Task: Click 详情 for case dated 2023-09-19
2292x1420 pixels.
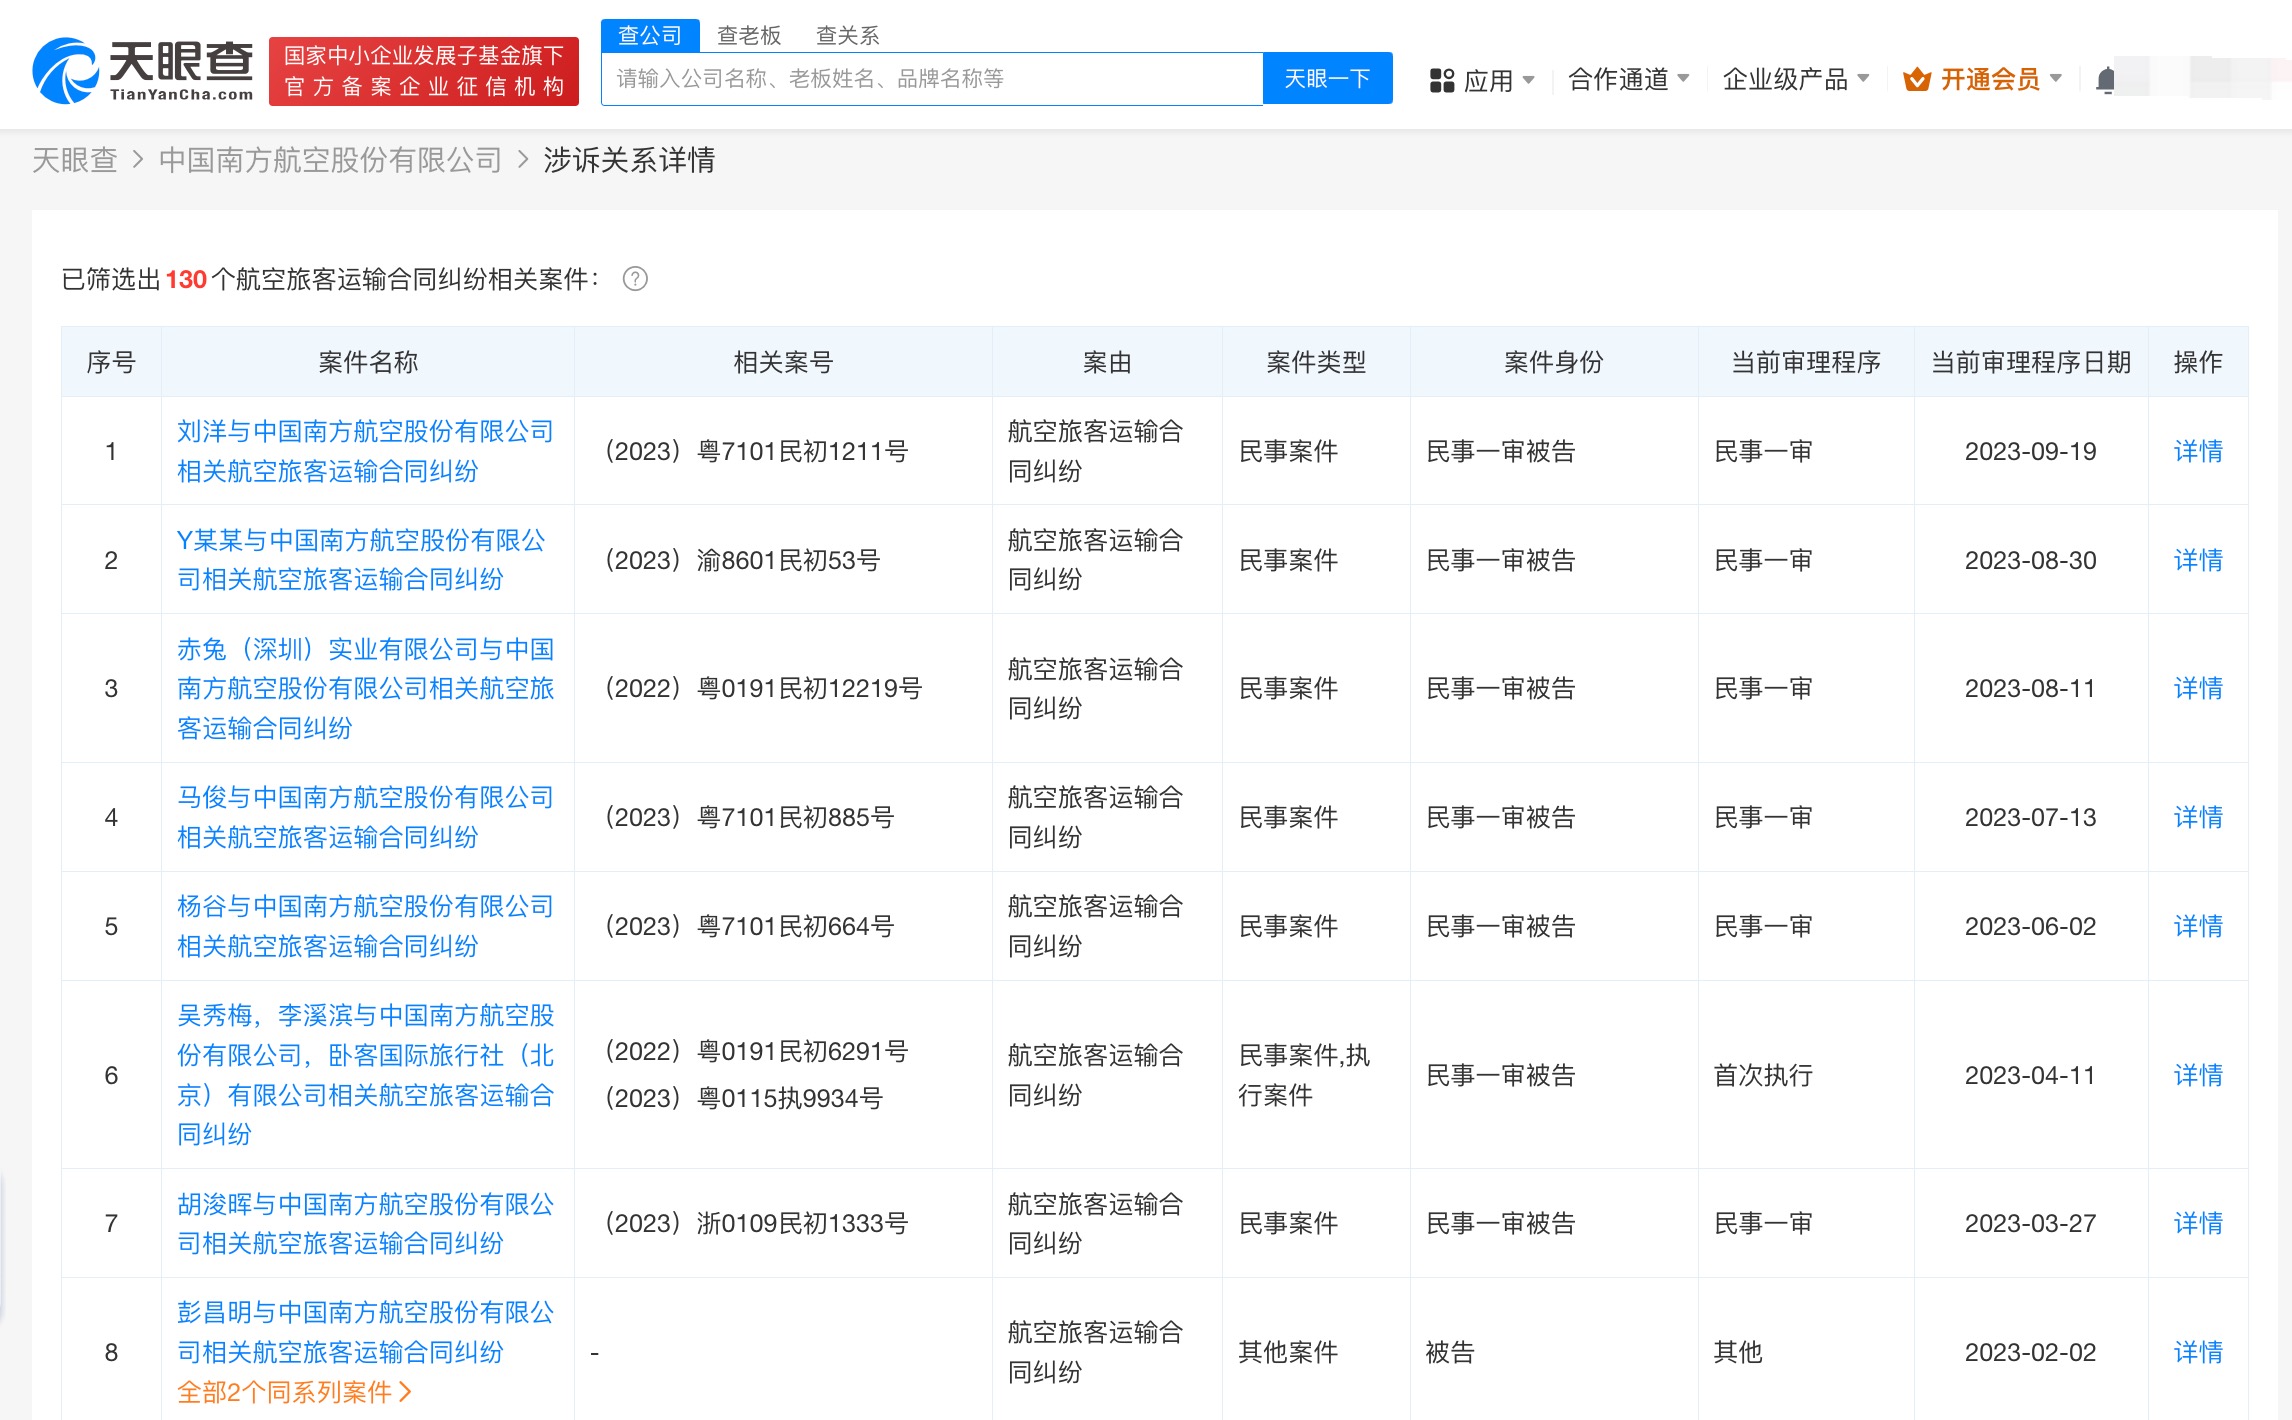Action: pyautogui.click(x=2198, y=451)
